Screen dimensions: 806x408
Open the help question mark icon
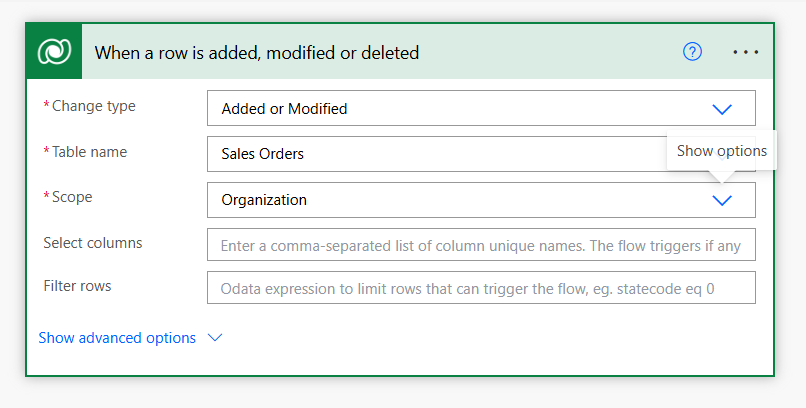[692, 51]
